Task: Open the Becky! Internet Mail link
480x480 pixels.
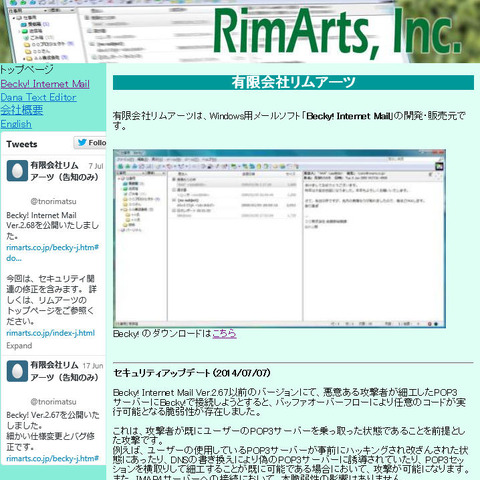Action: pos(45,84)
